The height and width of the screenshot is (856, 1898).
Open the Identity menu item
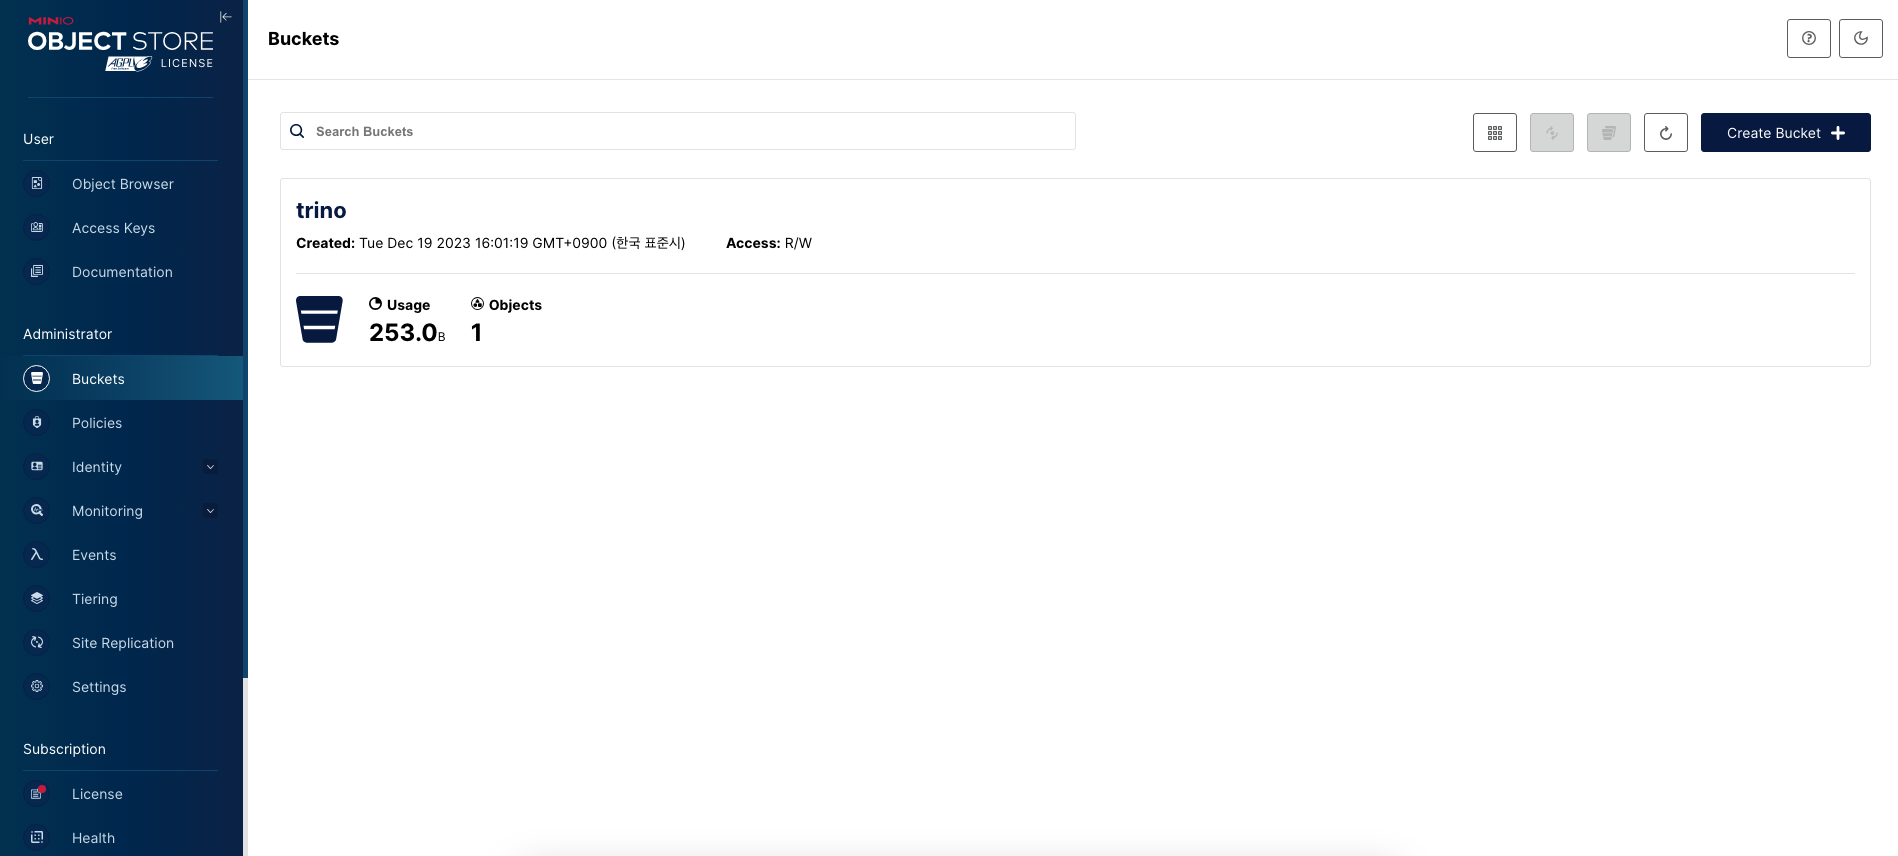pyautogui.click(x=121, y=467)
